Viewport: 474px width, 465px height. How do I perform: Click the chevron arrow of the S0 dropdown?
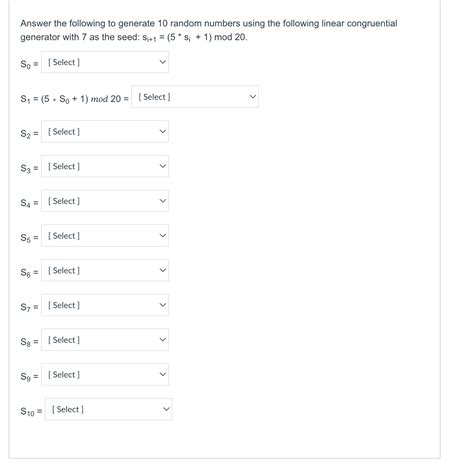(x=163, y=62)
